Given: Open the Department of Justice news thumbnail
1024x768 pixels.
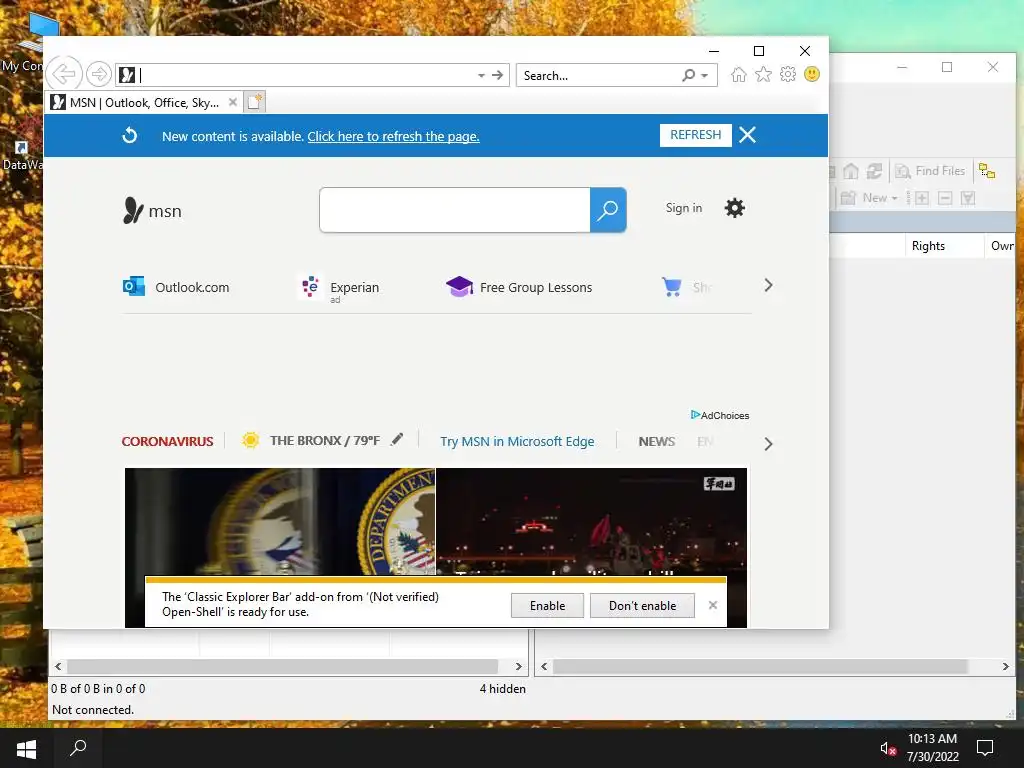Looking at the screenshot, I should pos(280,521).
